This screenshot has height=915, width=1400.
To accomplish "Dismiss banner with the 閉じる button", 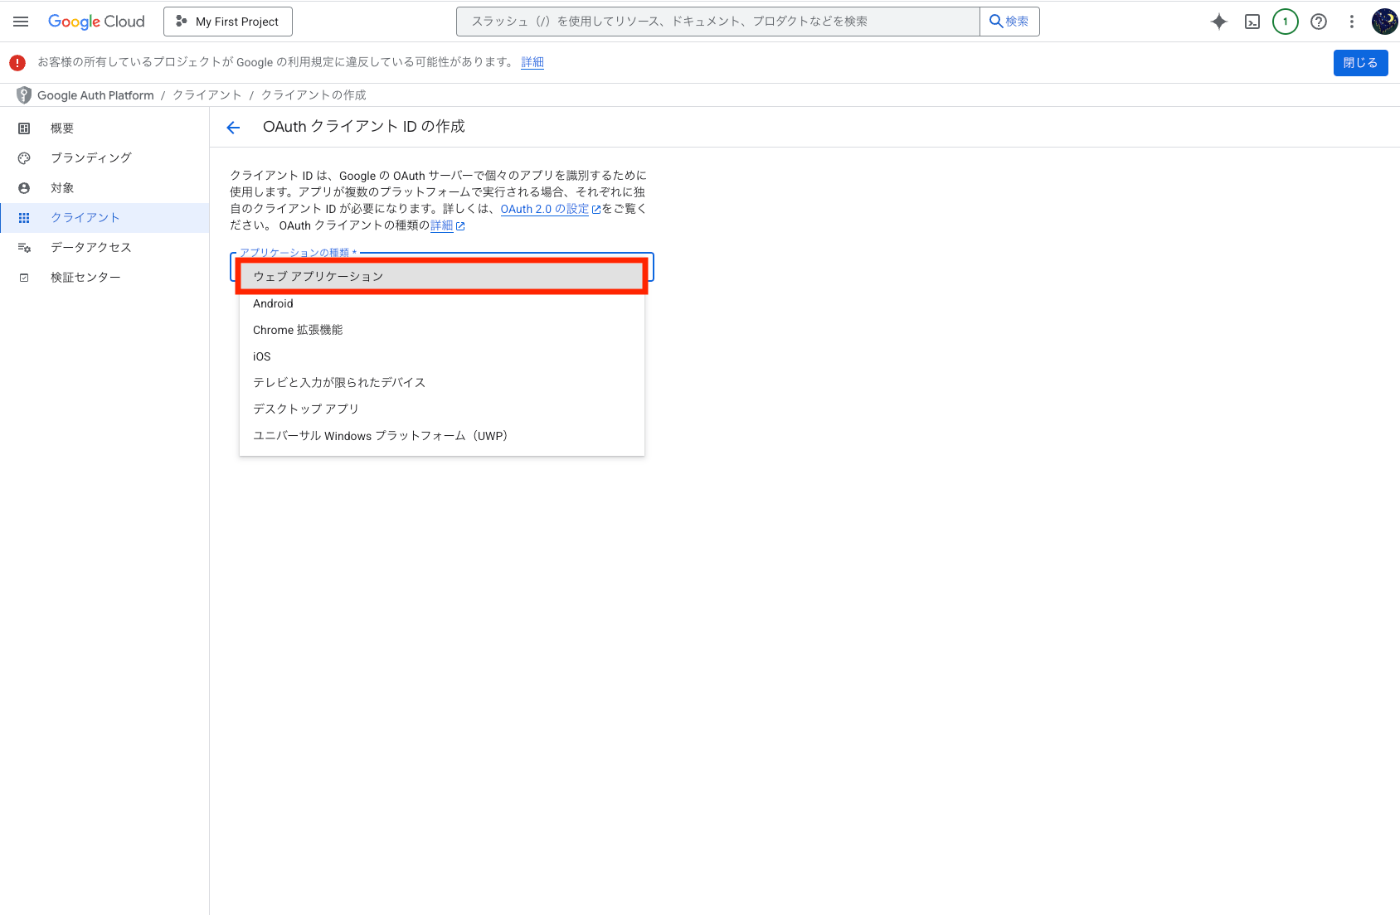I will point(1360,62).
